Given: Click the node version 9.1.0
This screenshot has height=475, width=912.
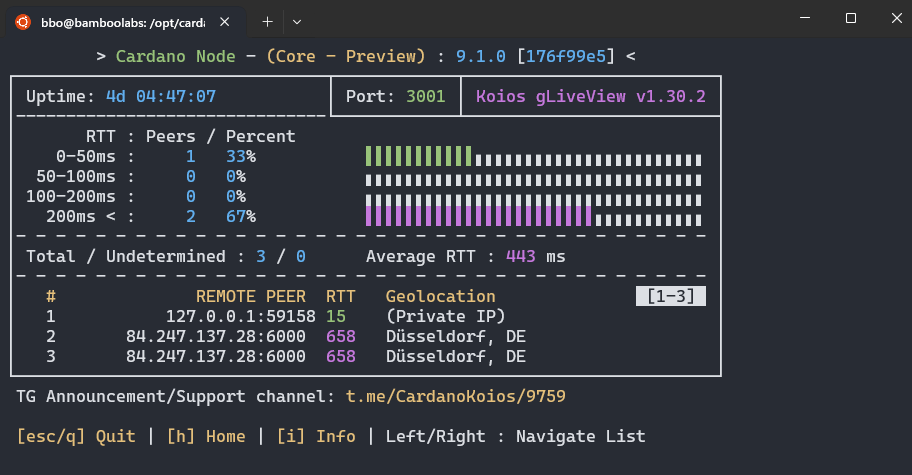Looking at the screenshot, I should [x=480, y=56].
